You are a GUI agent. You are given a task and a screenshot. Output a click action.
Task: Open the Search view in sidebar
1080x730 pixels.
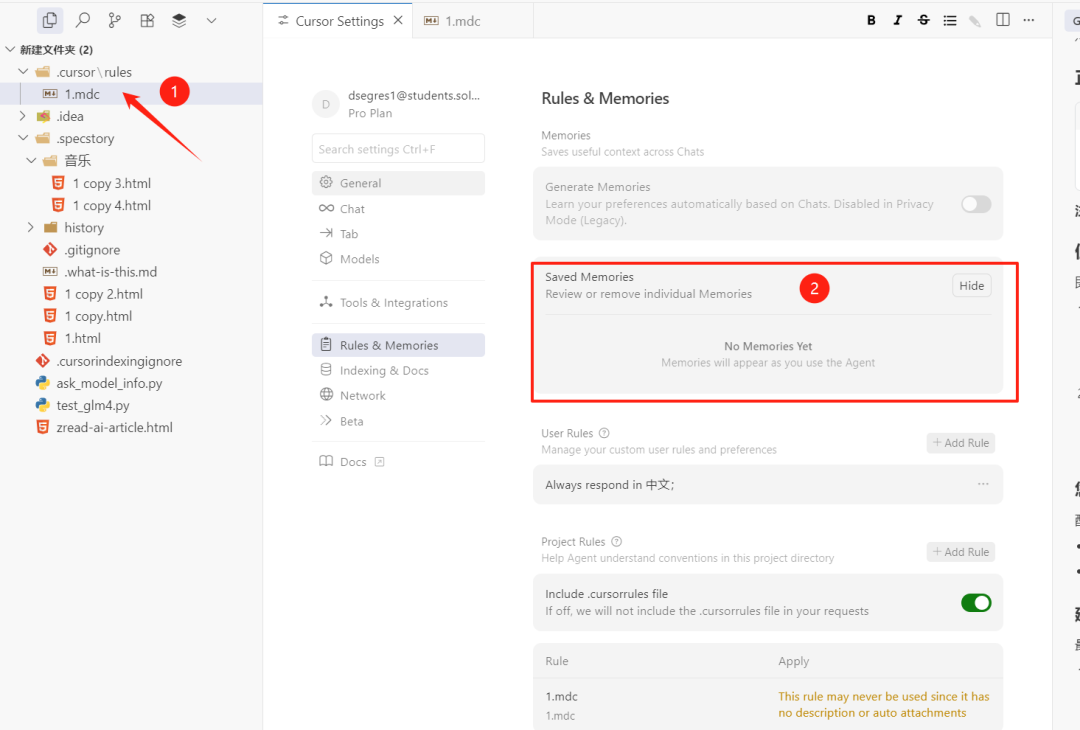83,20
